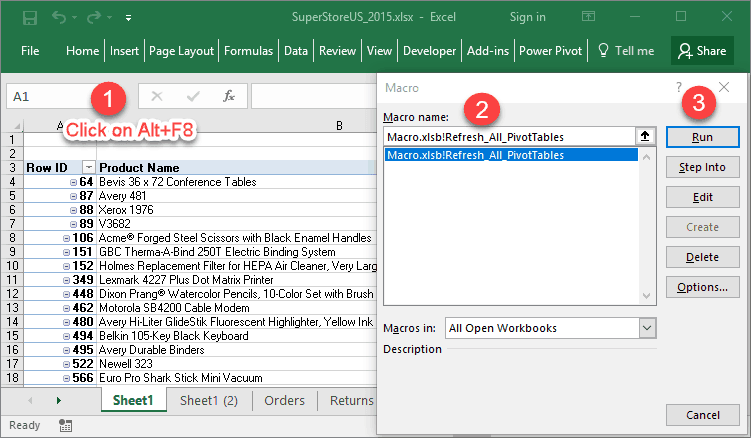Click the Options... button

[702, 287]
